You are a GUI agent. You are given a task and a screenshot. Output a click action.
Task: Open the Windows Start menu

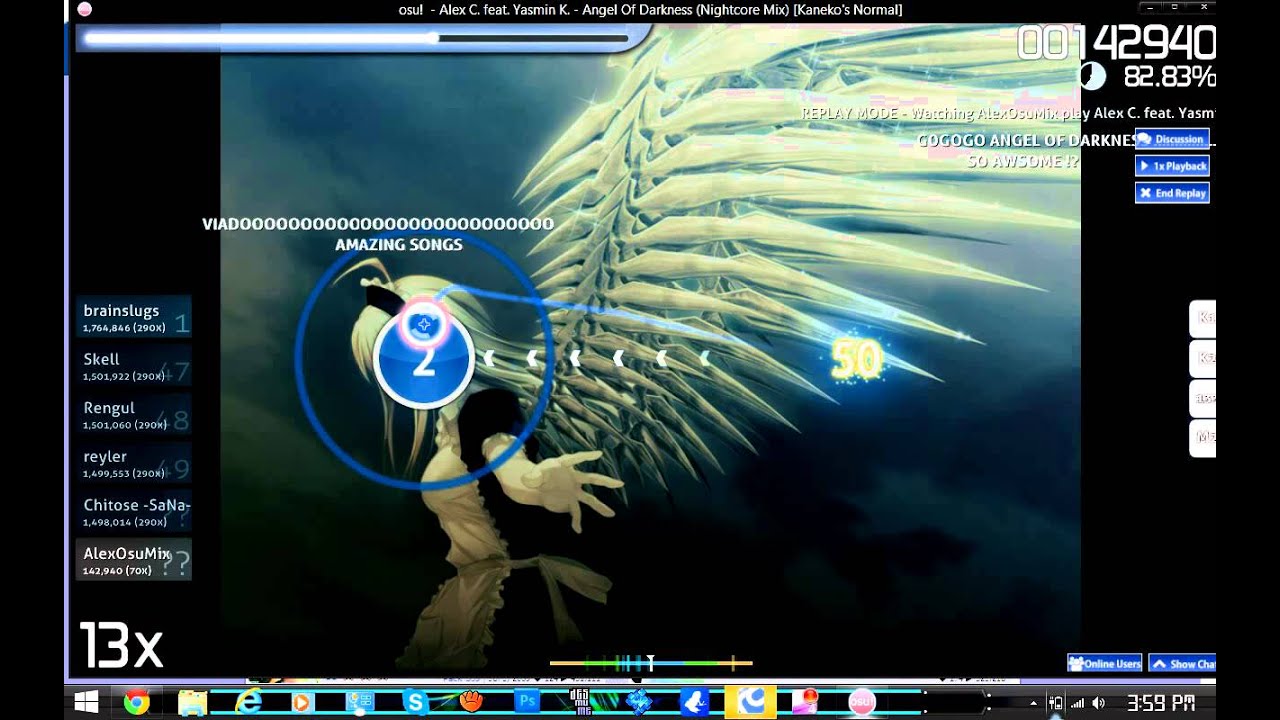coord(87,702)
